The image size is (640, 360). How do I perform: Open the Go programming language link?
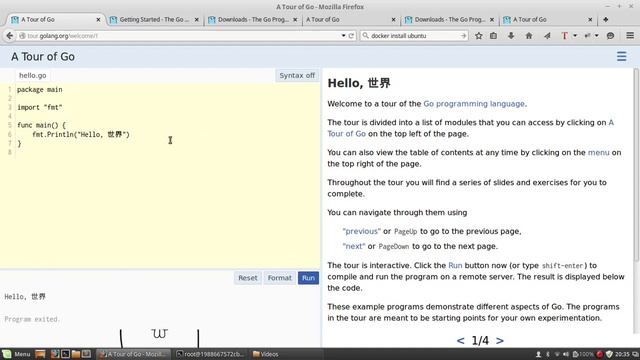tap(474, 104)
